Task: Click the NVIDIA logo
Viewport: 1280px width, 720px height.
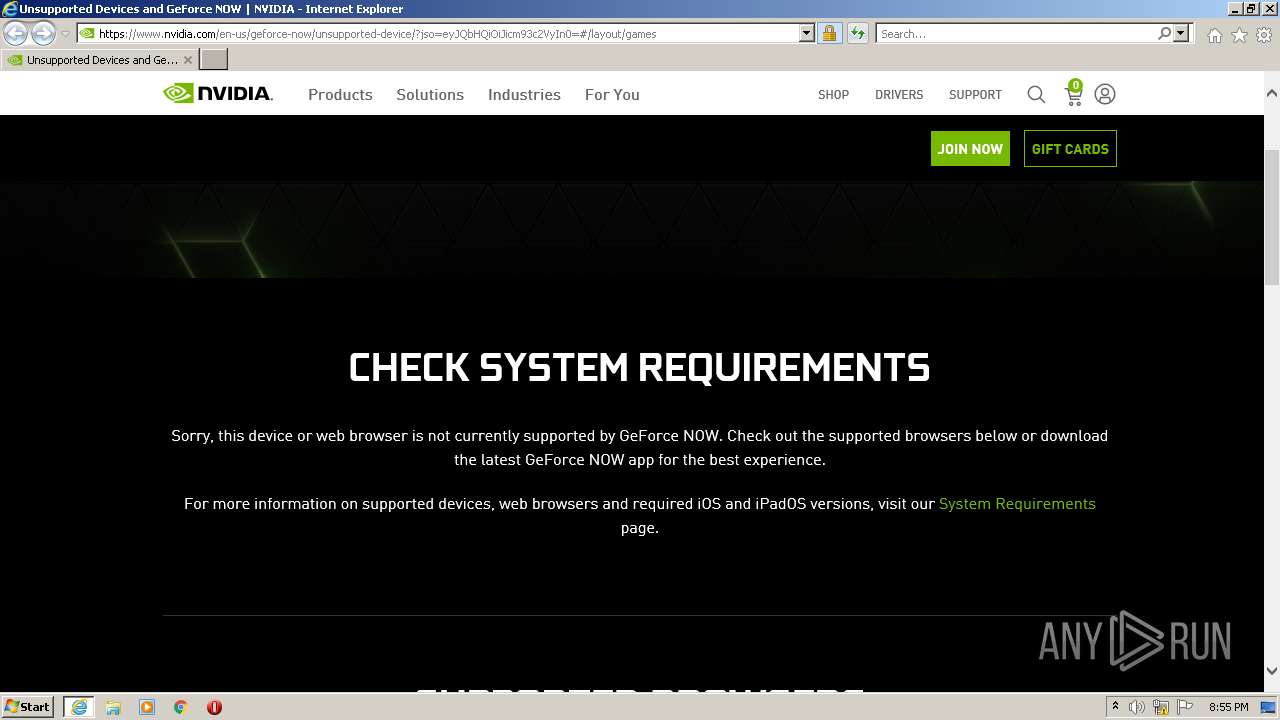Action: [218, 94]
